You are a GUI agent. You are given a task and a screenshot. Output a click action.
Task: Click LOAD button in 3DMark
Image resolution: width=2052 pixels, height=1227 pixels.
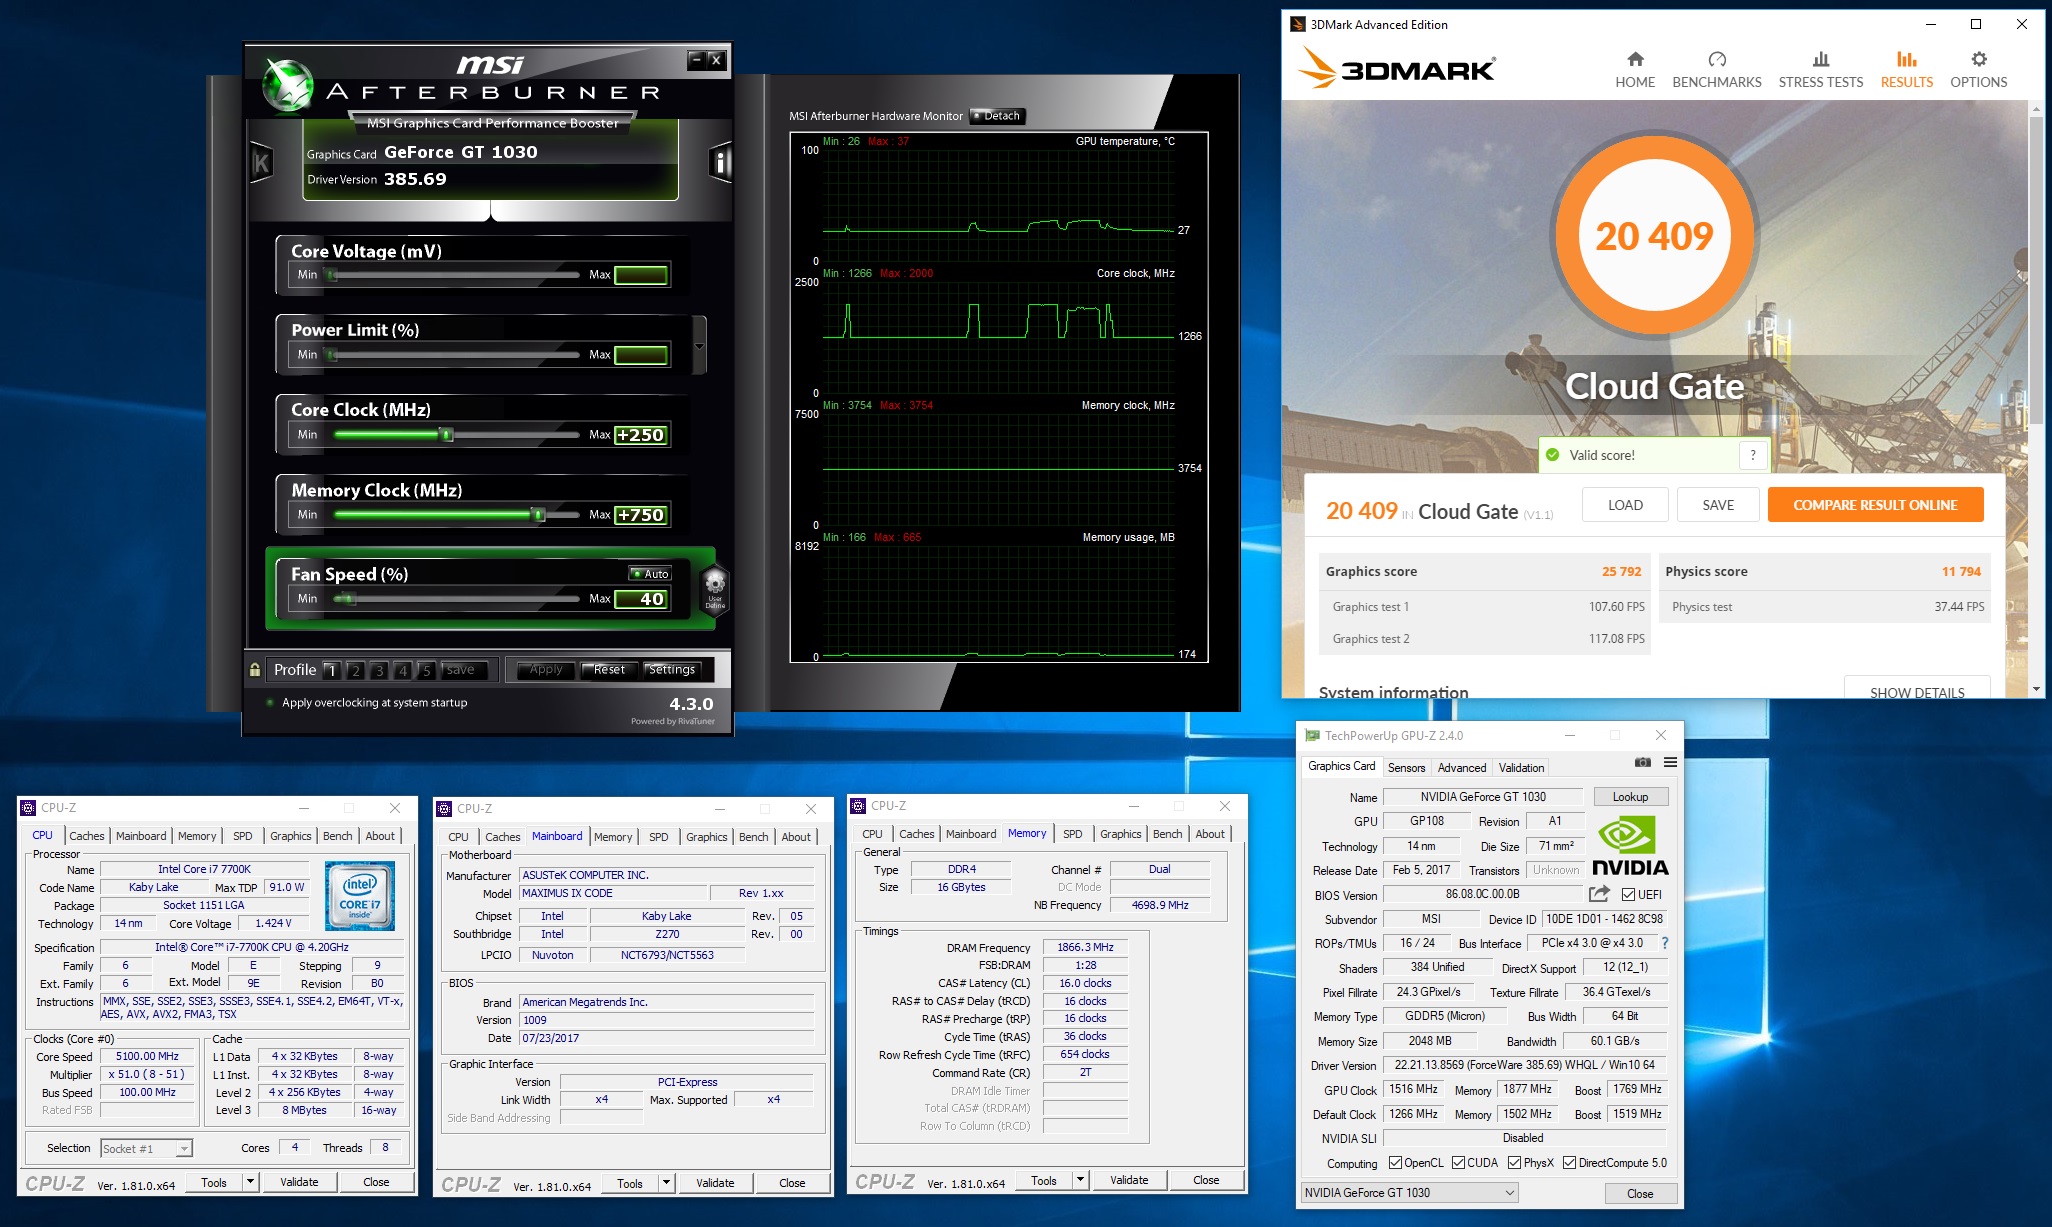click(1625, 505)
